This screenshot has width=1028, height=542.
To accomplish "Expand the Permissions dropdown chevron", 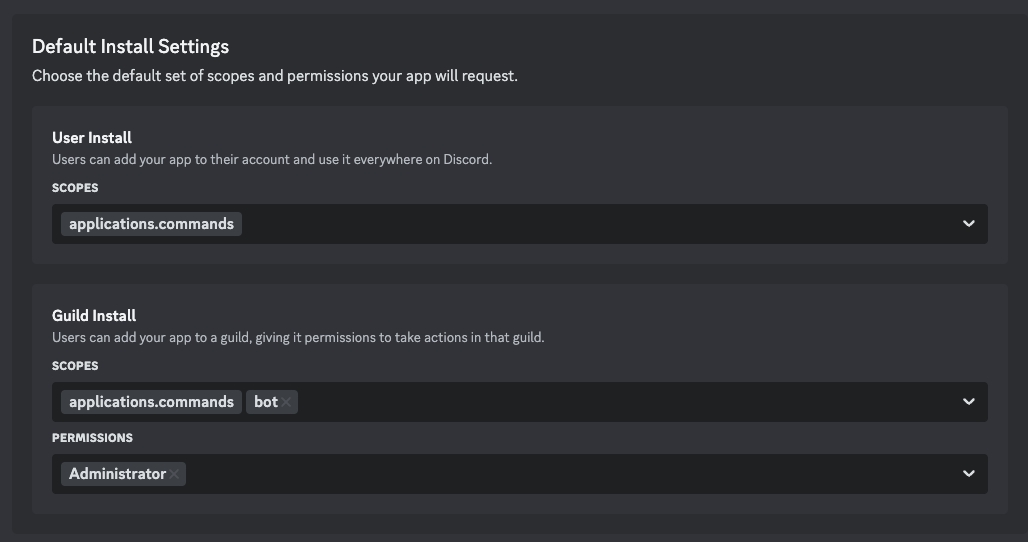I will click(968, 474).
